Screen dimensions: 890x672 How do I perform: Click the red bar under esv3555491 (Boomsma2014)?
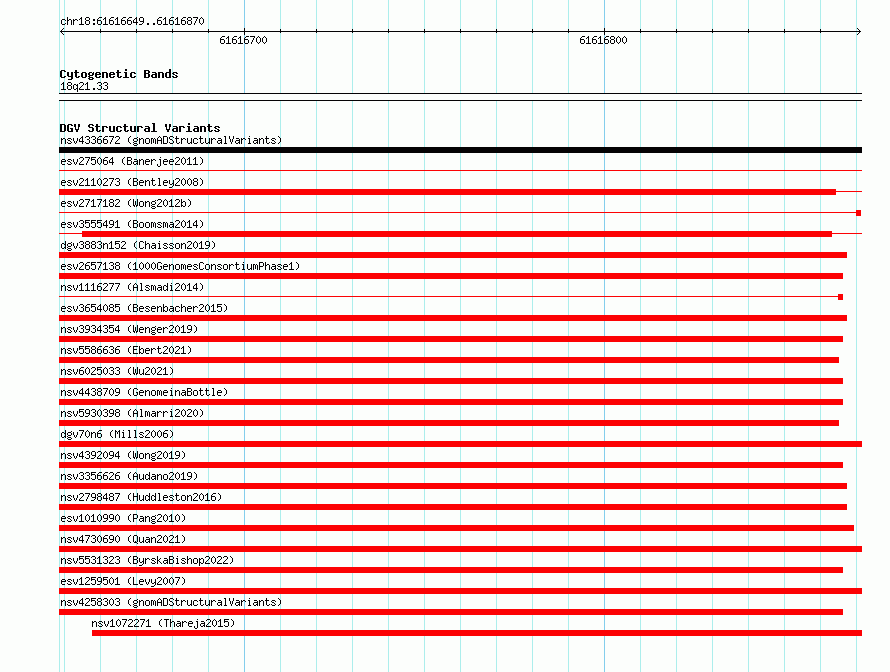click(457, 234)
